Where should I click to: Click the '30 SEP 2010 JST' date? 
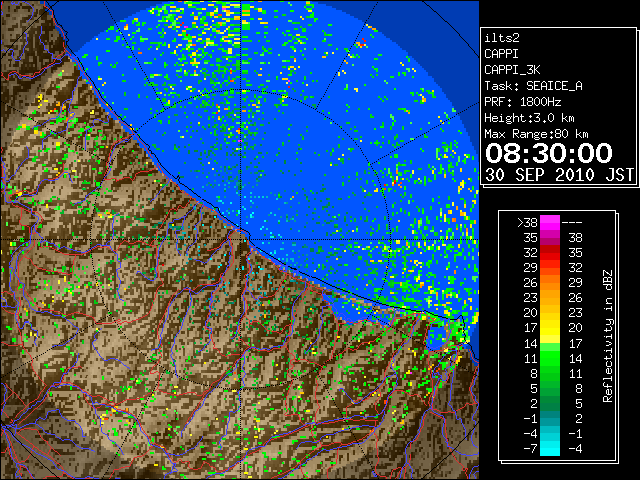click(x=559, y=175)
